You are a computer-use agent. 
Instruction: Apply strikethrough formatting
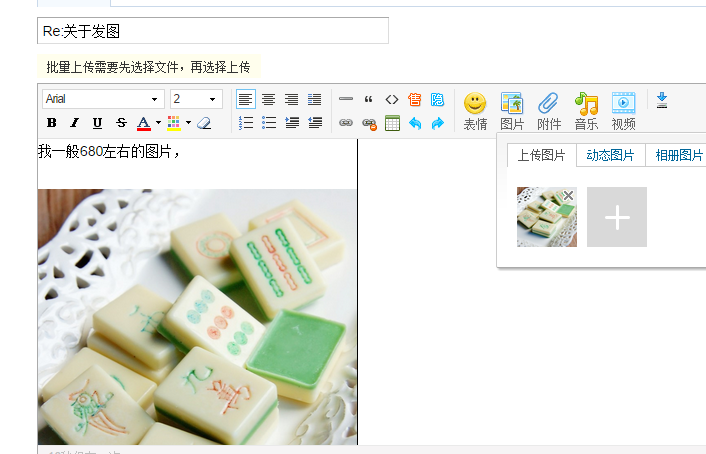[x=121, y=123]
